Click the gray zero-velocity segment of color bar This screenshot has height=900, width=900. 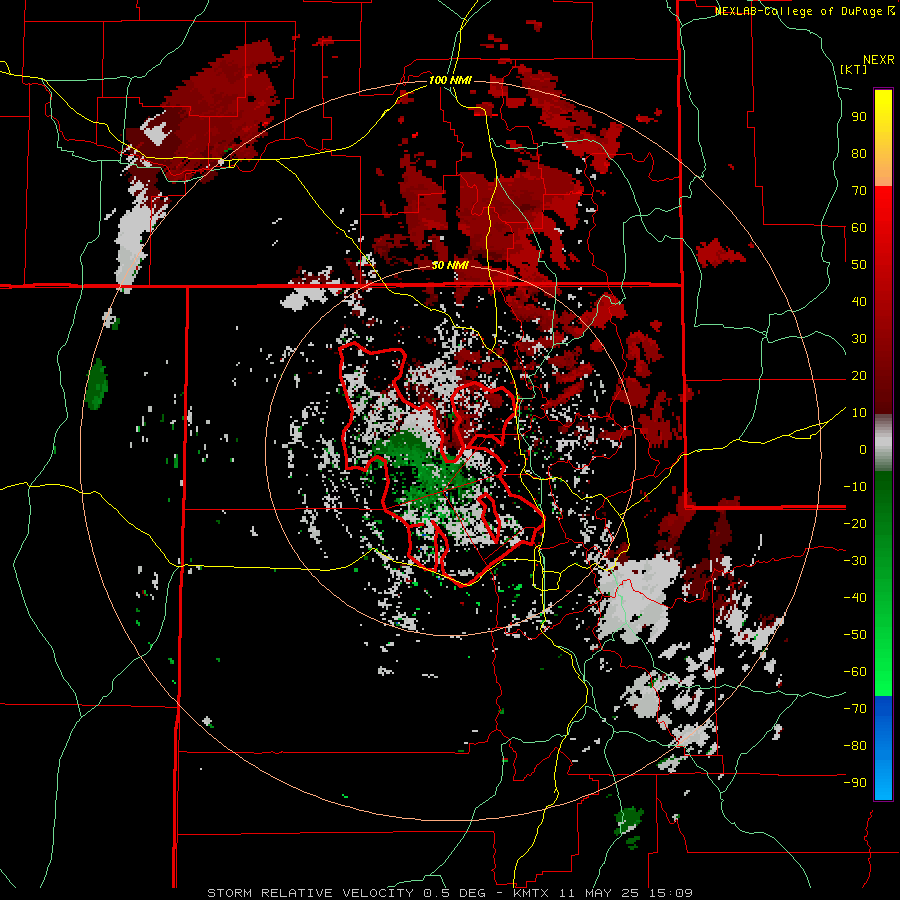click(x=883, y=445)
